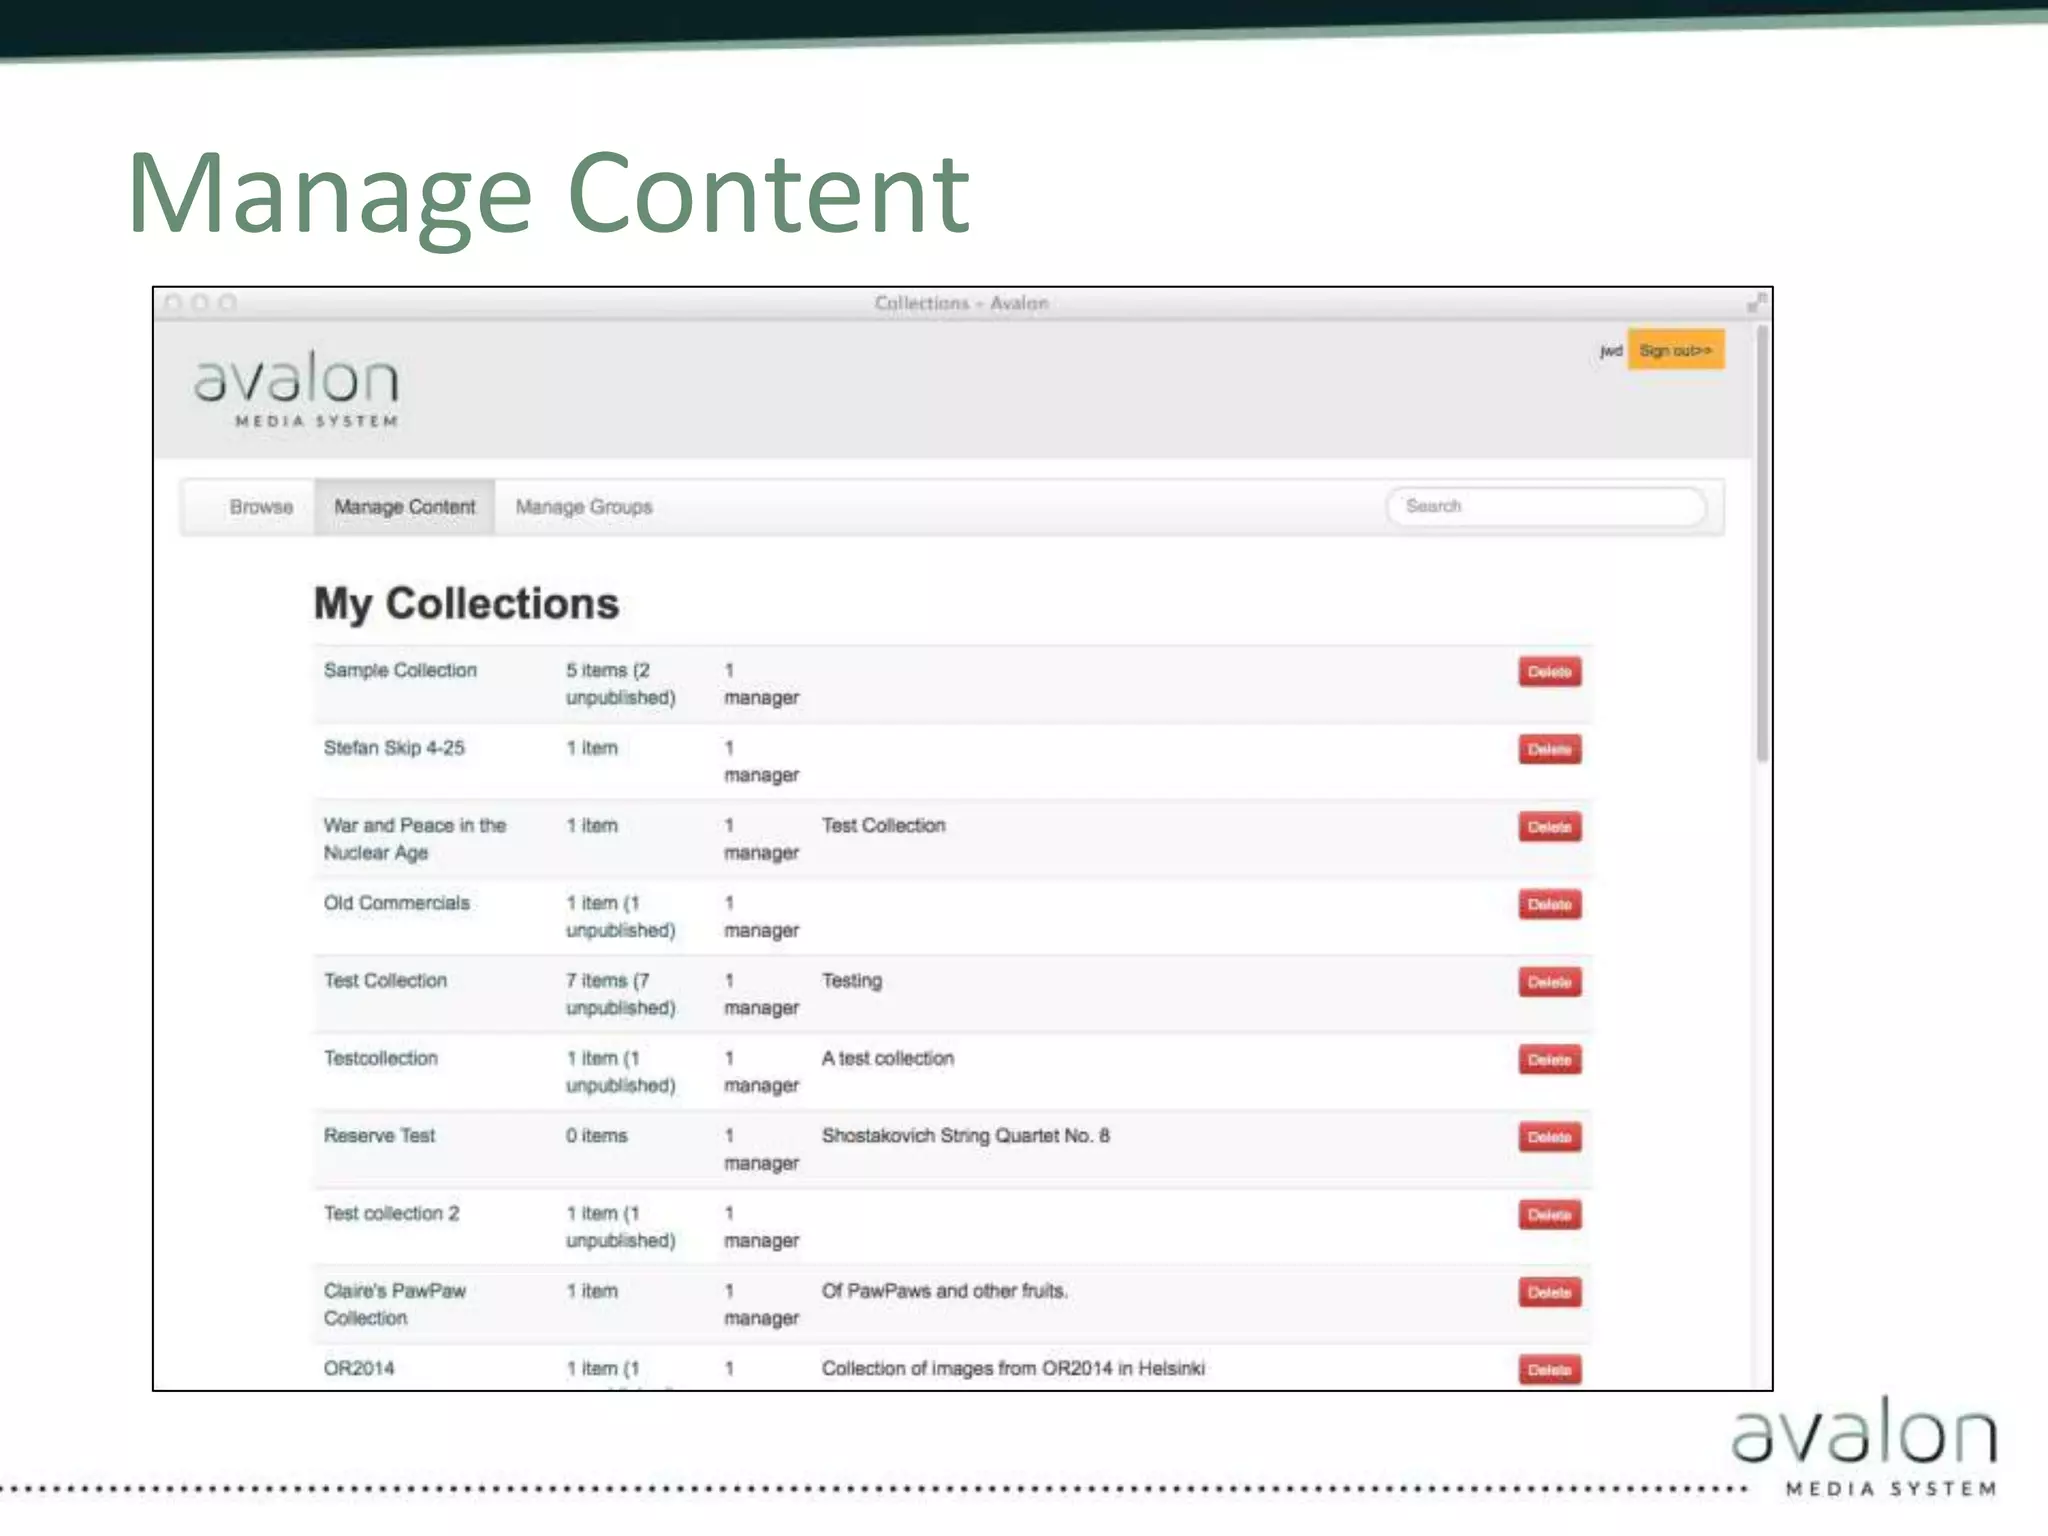
Task: Click 'A test collection' description
Action: [x=887, y=1058]
